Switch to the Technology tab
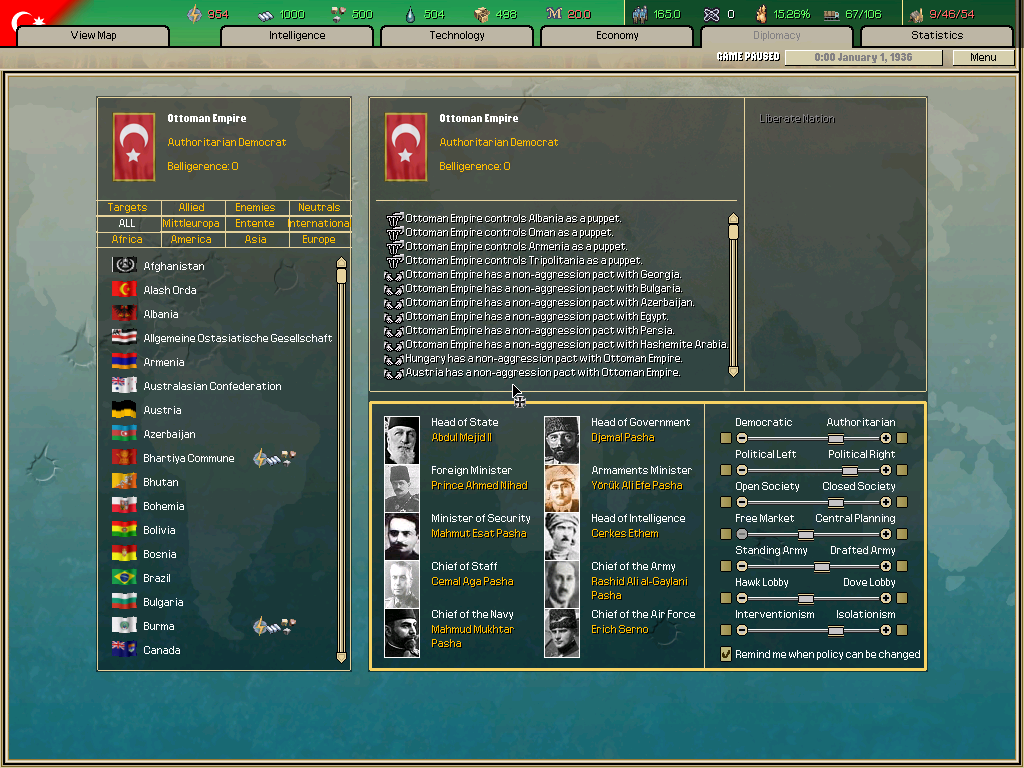 [x=456, y=35]
